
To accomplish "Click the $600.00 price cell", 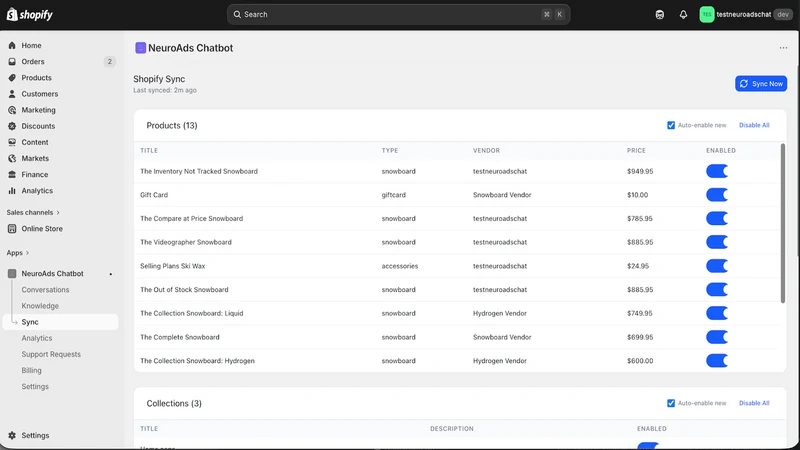I will pos(640,361).
